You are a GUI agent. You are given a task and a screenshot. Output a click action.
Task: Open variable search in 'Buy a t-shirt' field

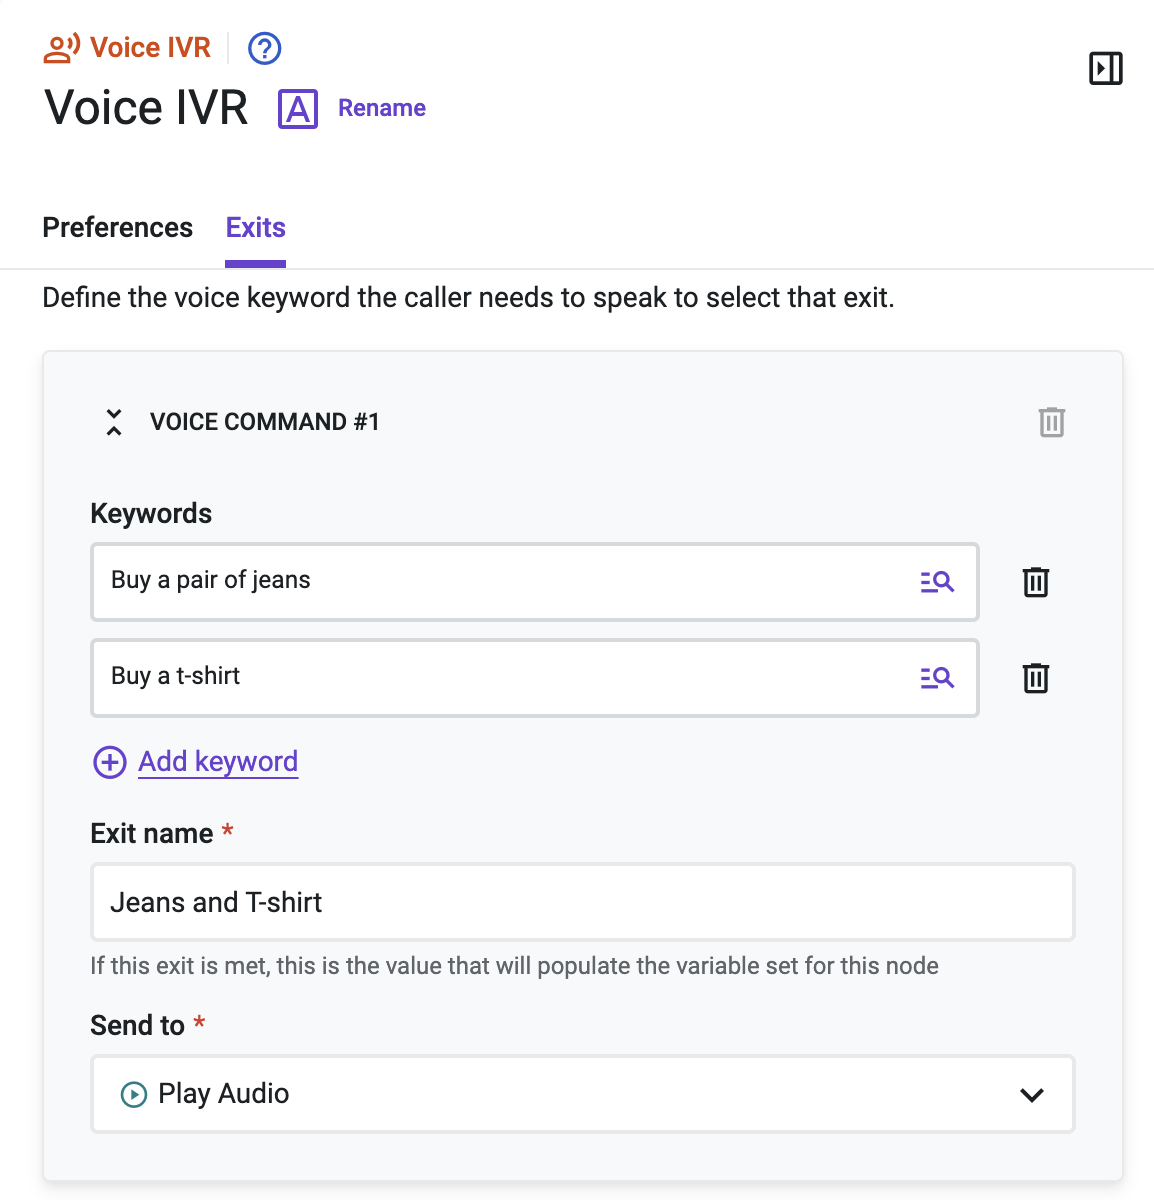(937, 678)
